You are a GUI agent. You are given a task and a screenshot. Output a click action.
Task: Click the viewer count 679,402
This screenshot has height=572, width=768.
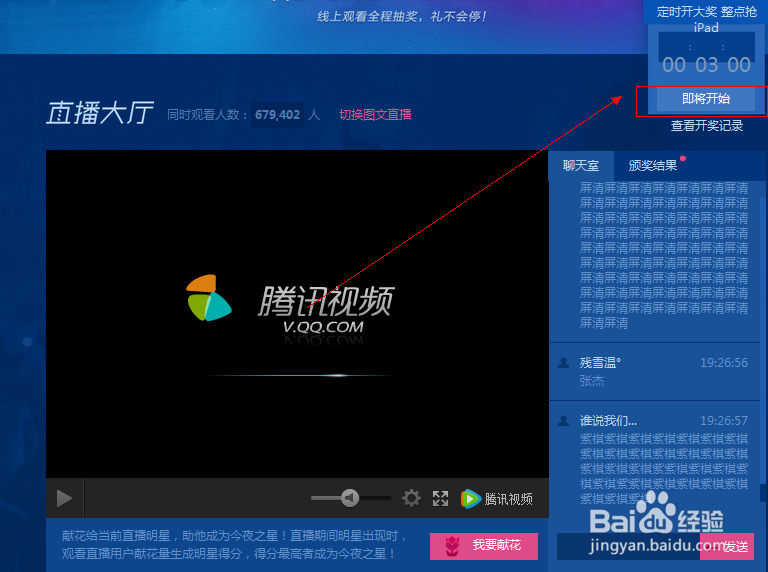point(277,115)
